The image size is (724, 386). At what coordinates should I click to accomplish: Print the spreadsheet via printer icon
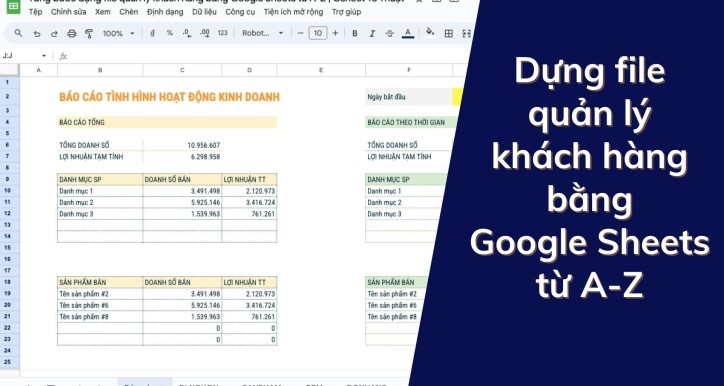pos(72,33)
